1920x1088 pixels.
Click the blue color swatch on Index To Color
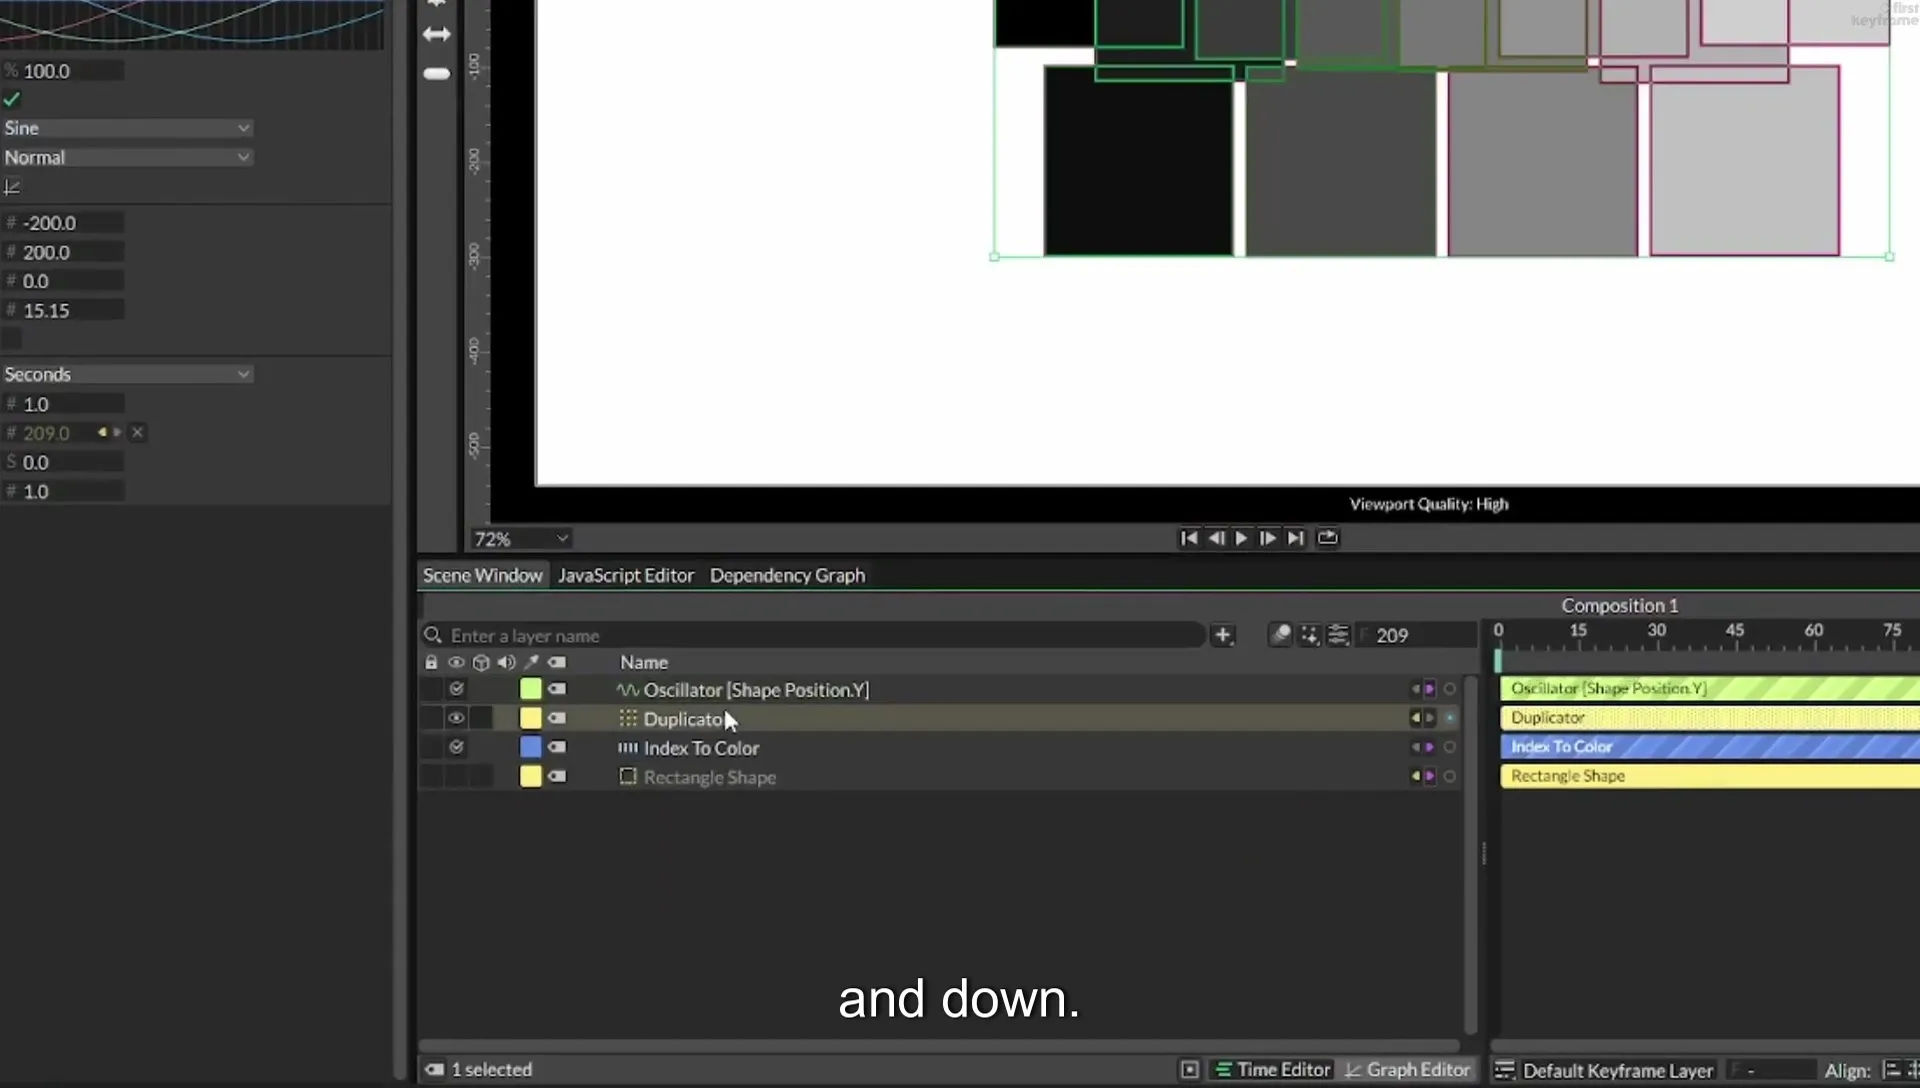click(x=530, y=747)
